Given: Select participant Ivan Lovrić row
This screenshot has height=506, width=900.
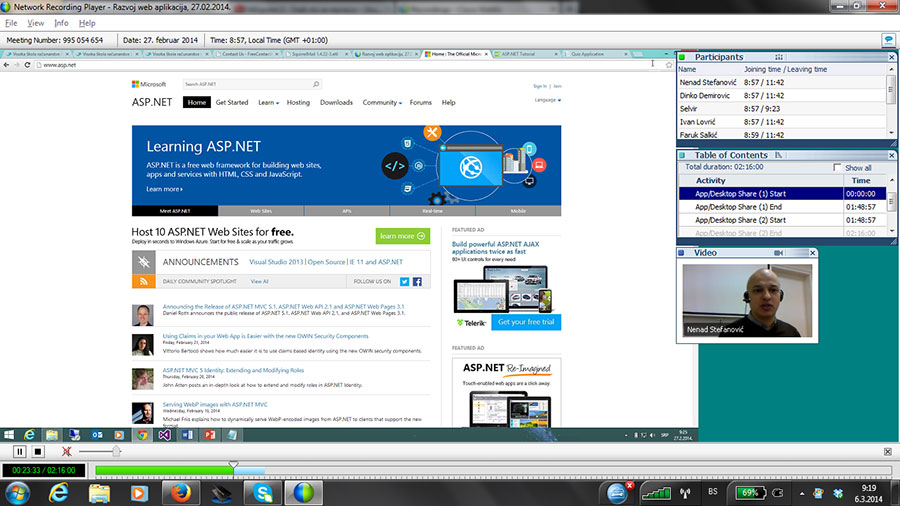Looking at the screenshot, I should 782,122.
